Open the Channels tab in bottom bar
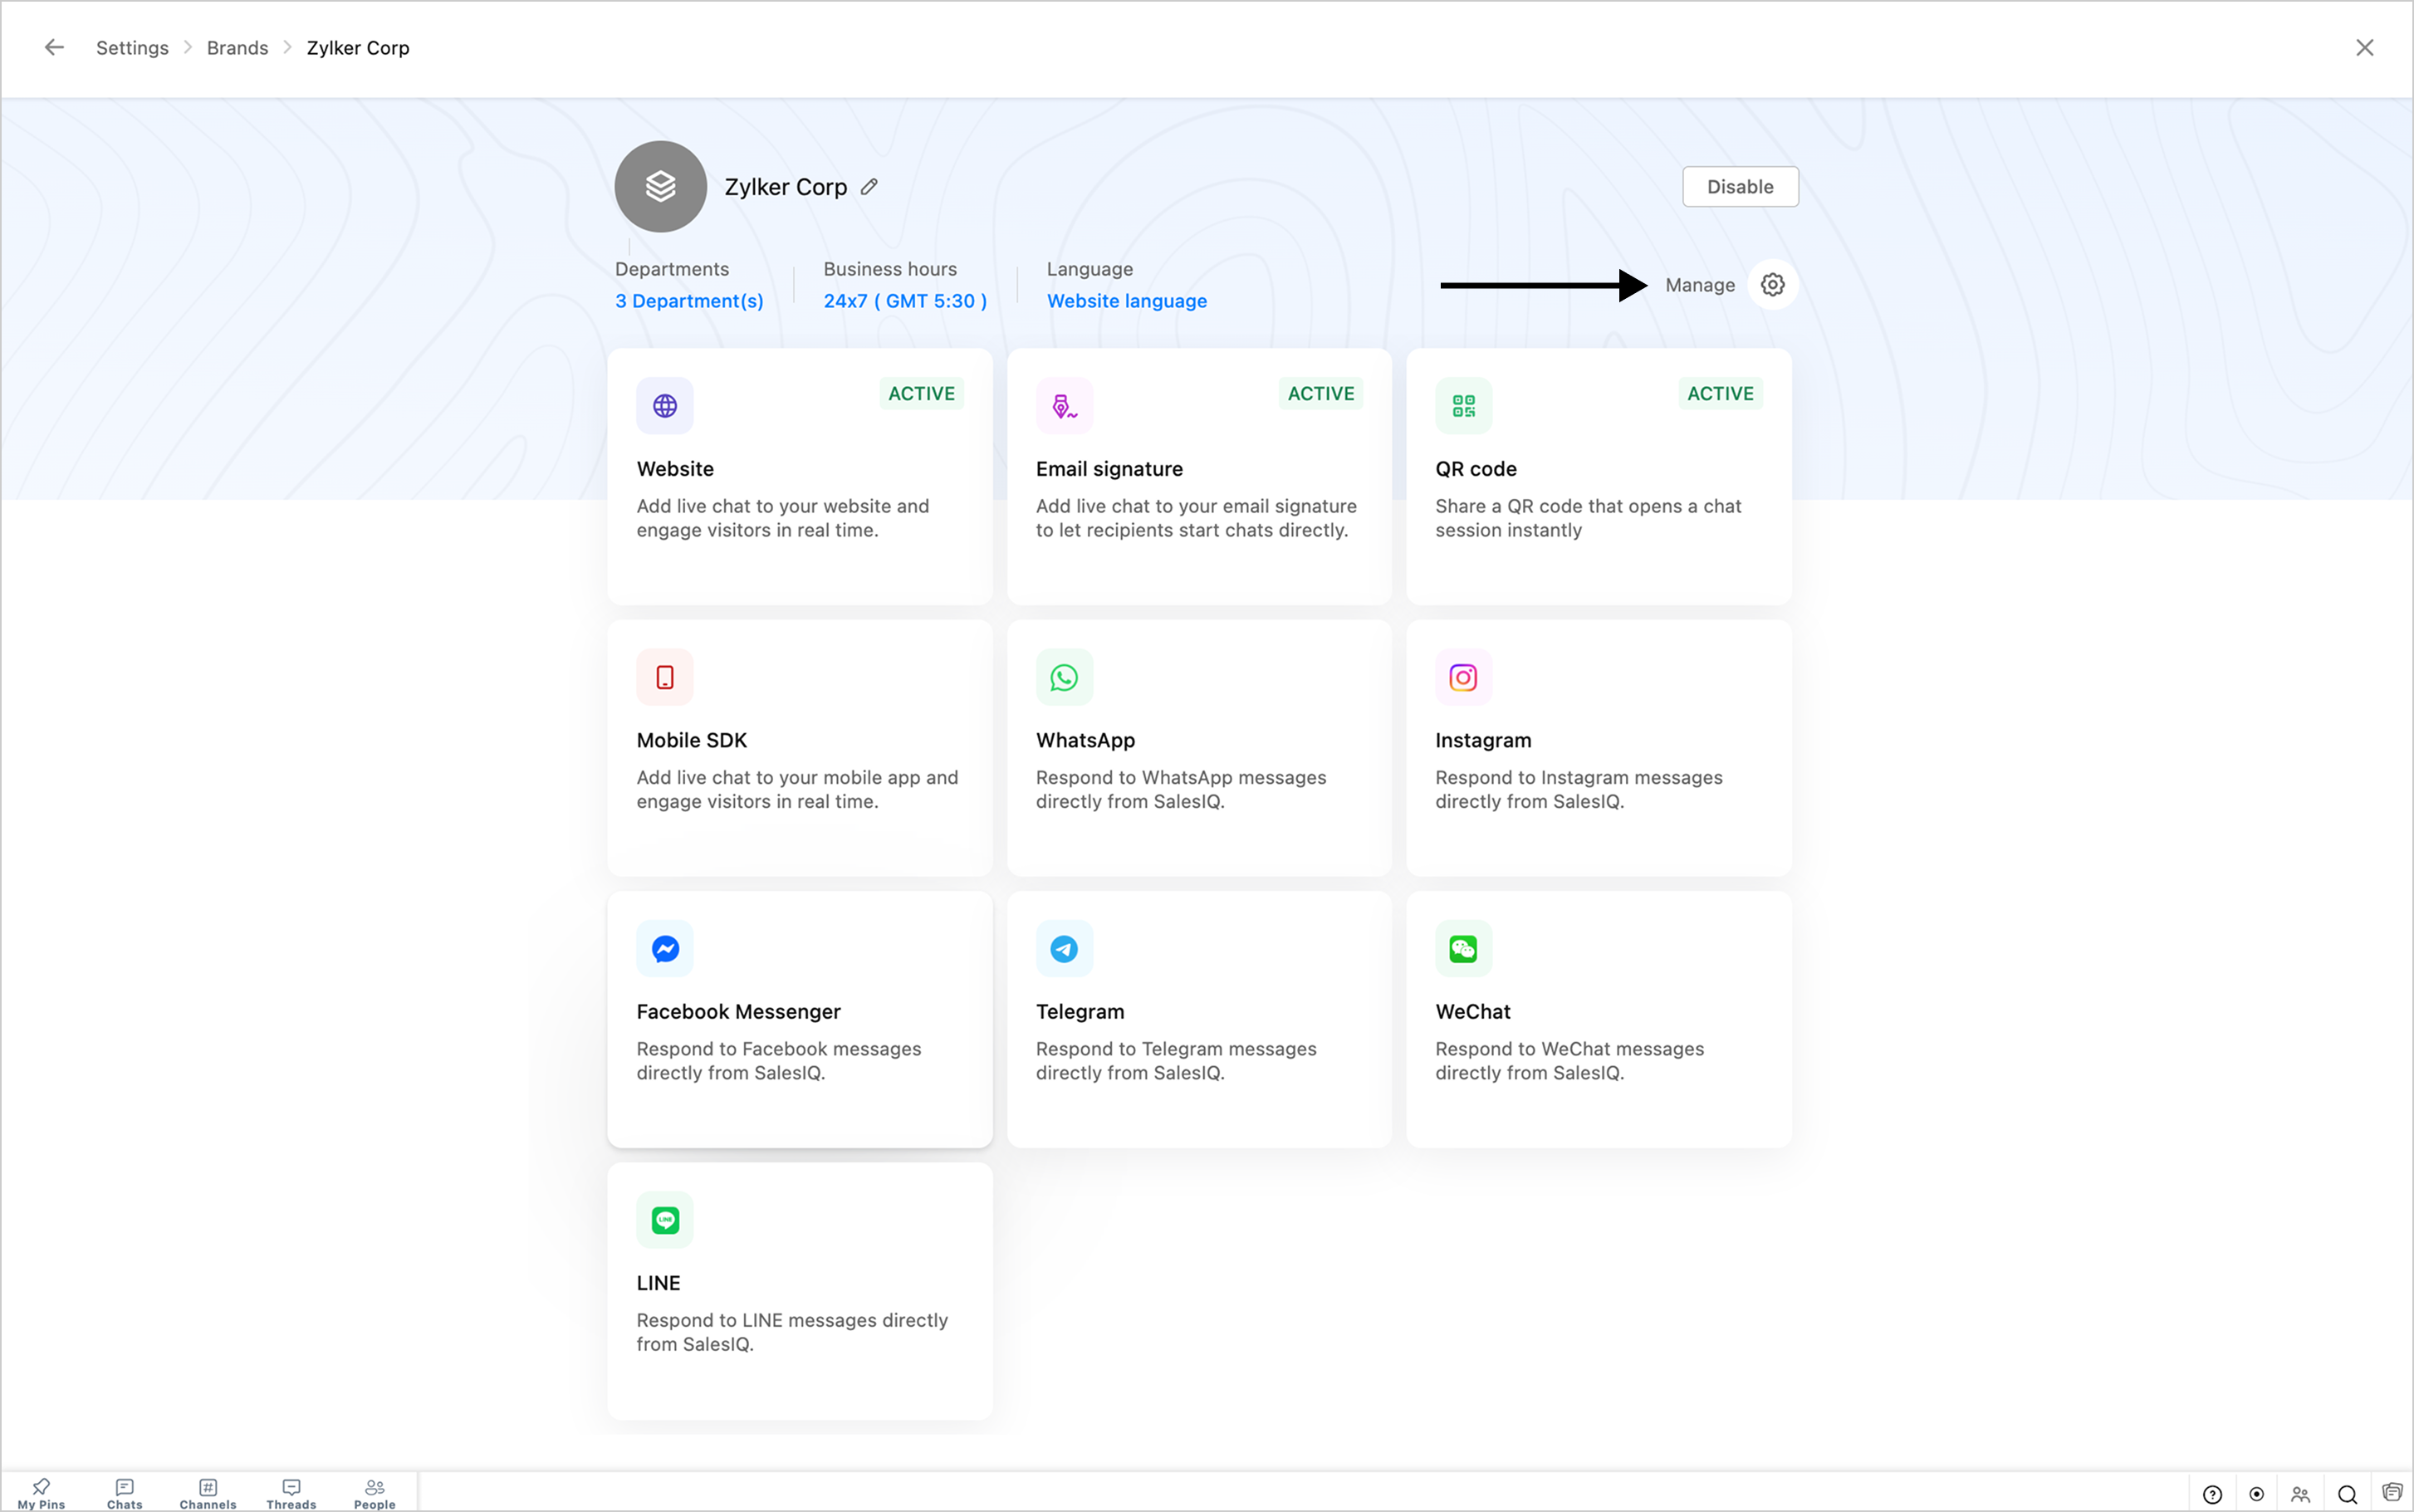Image resolution: width=2414 pixels, height=1512 pixels. pyautogui.click(x=208, y=1493)
